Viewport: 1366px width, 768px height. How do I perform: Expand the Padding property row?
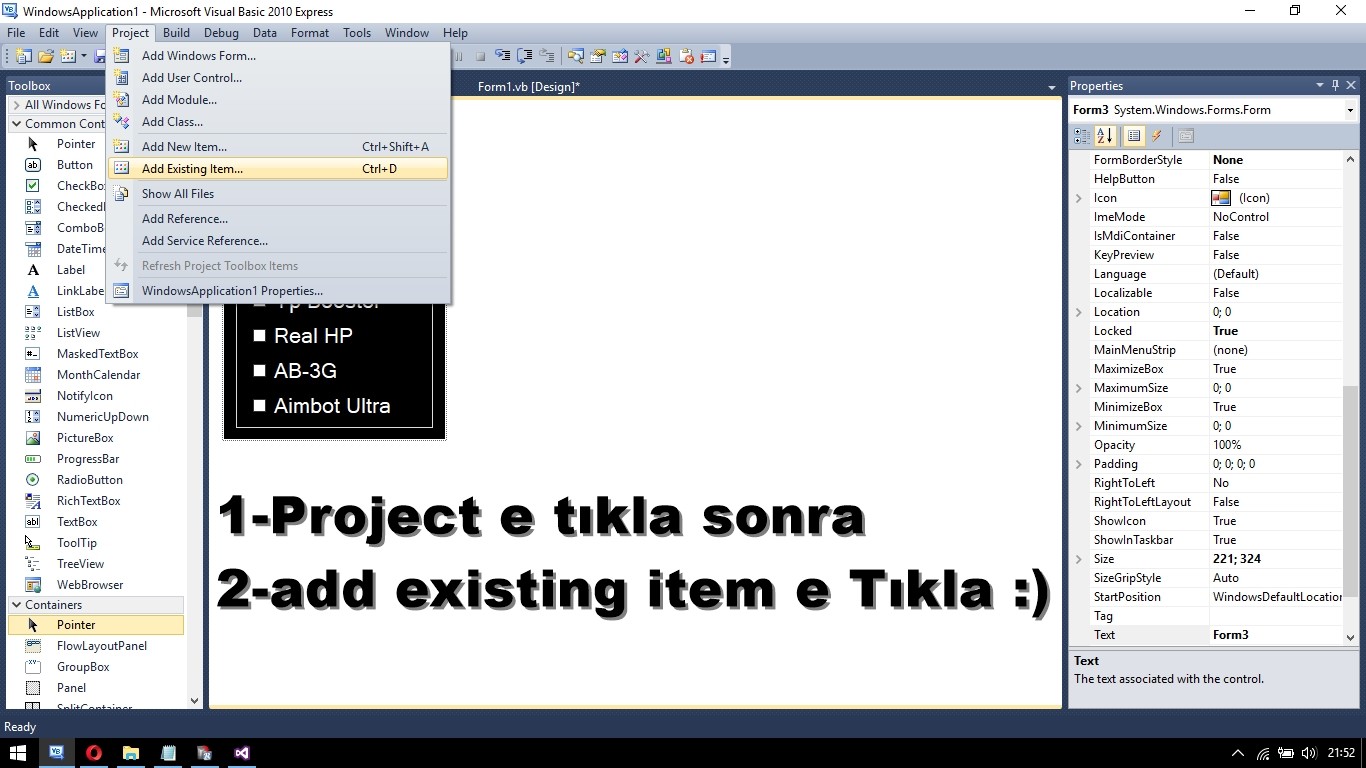pyautogui.click(x=1079, y=464)
